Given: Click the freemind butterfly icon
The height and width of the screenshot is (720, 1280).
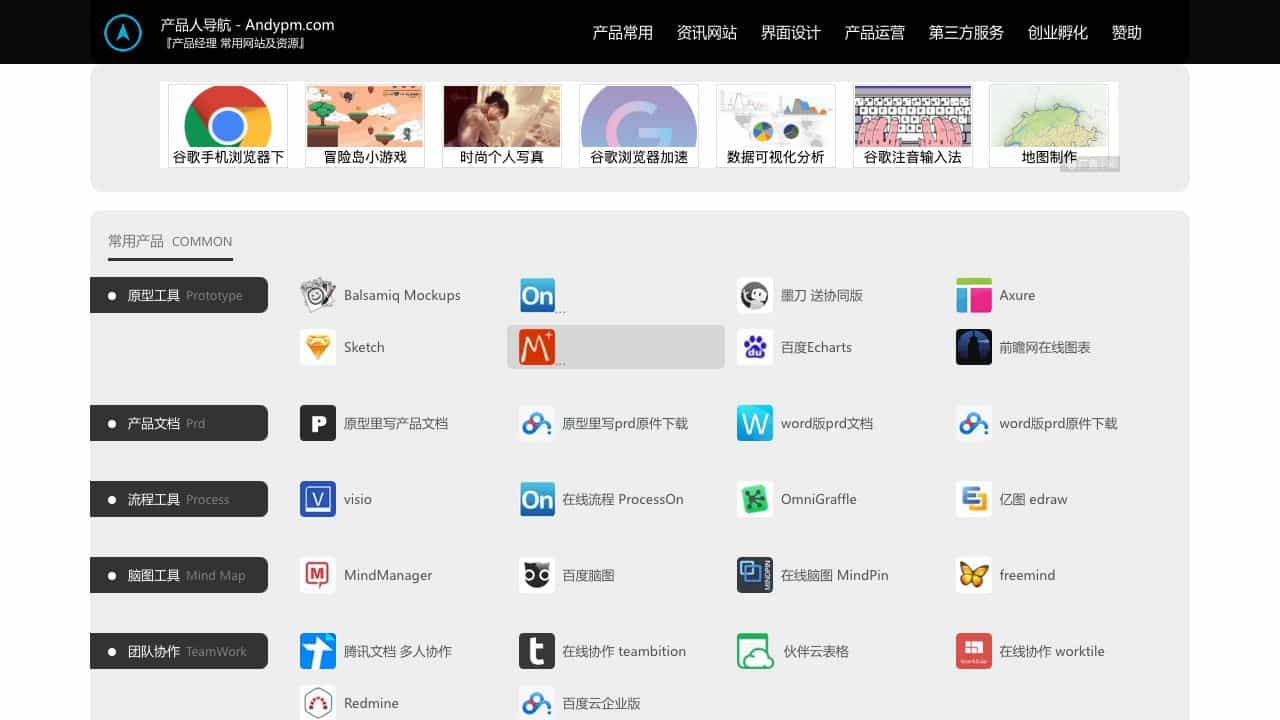Looking at the screenshot, I should 974,575.
